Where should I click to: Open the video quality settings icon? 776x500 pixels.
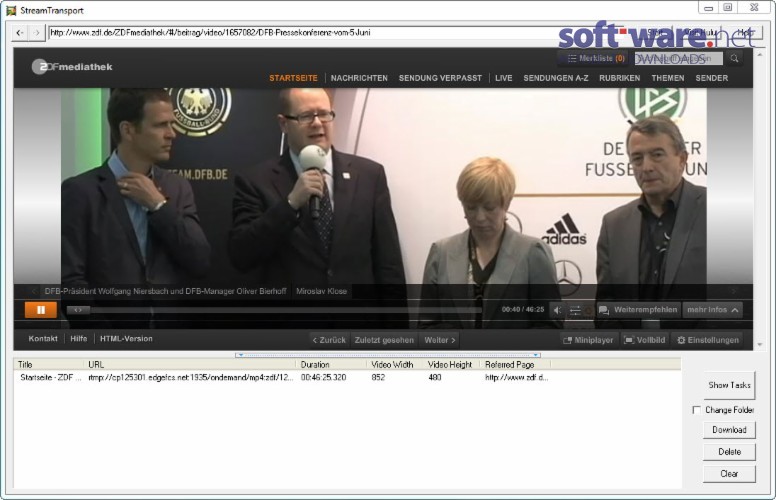tap(575, 310)
